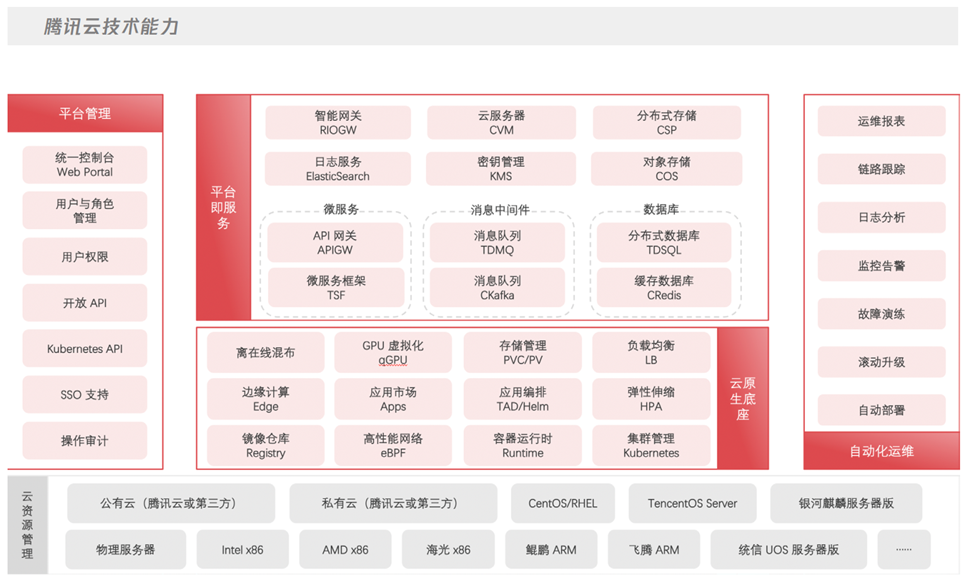Image resolution: width=967 pixels, height=587 pixels.
Task: Choose the CentOS/RHEL box
Action: [x=563, y=504]
